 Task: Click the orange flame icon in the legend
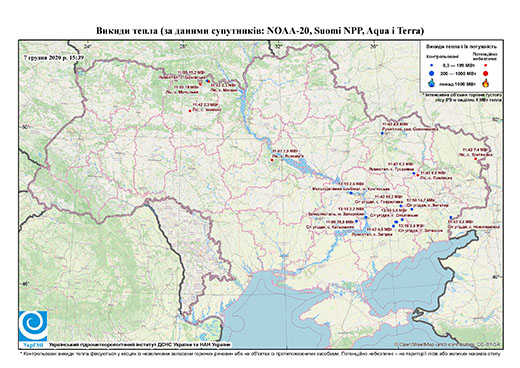tap(486, 83)
